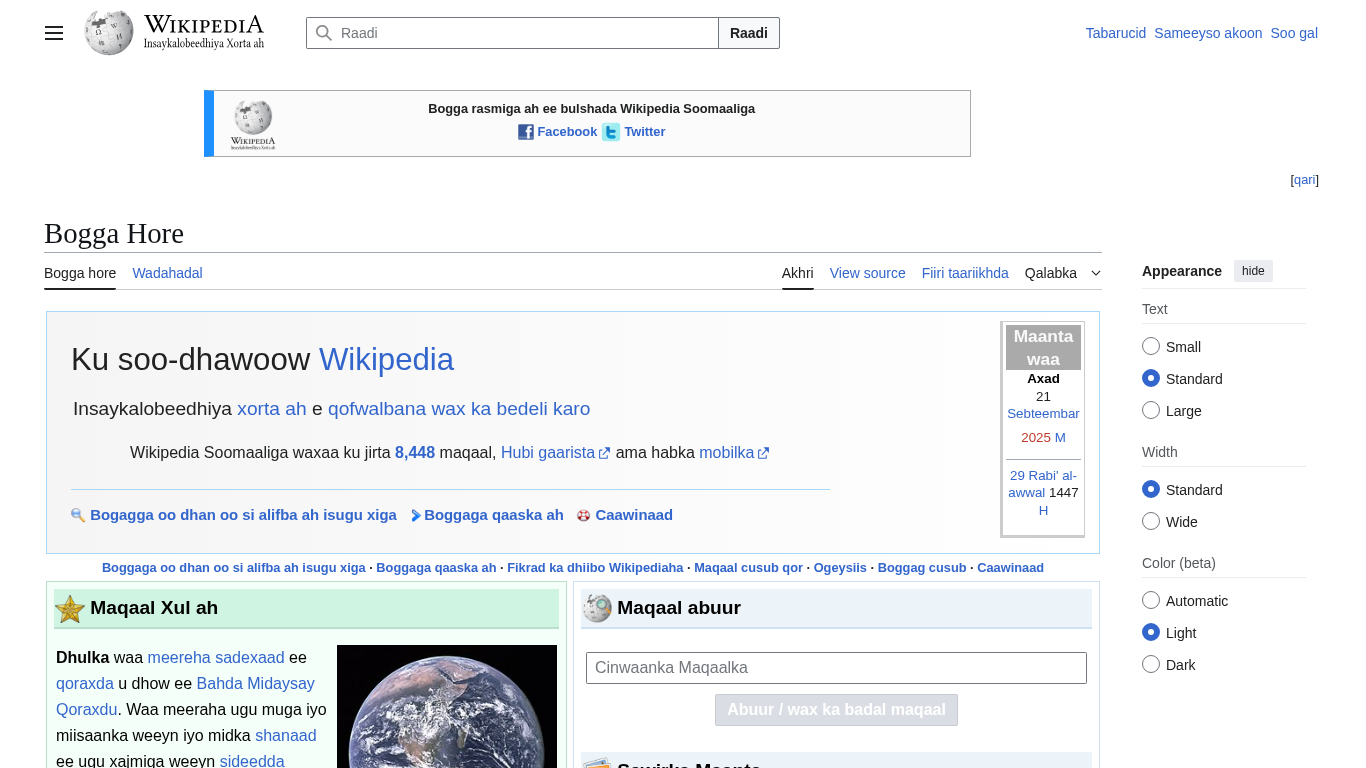The height and width of the screenshot is (768, 1366).
Task: Open bold Boggaga qaaska ah link with arrow
Action: (494, 515)
